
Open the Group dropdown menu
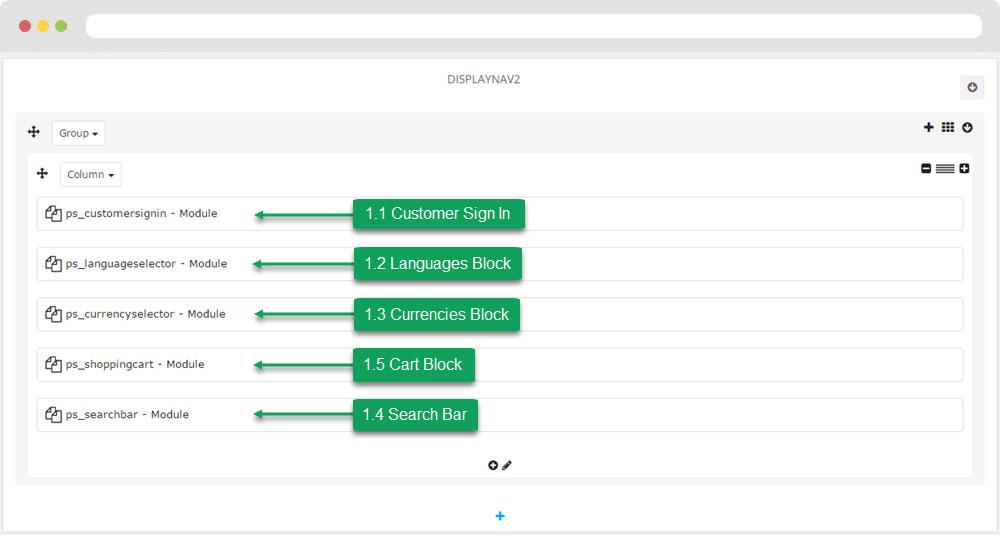click(78, 133)
